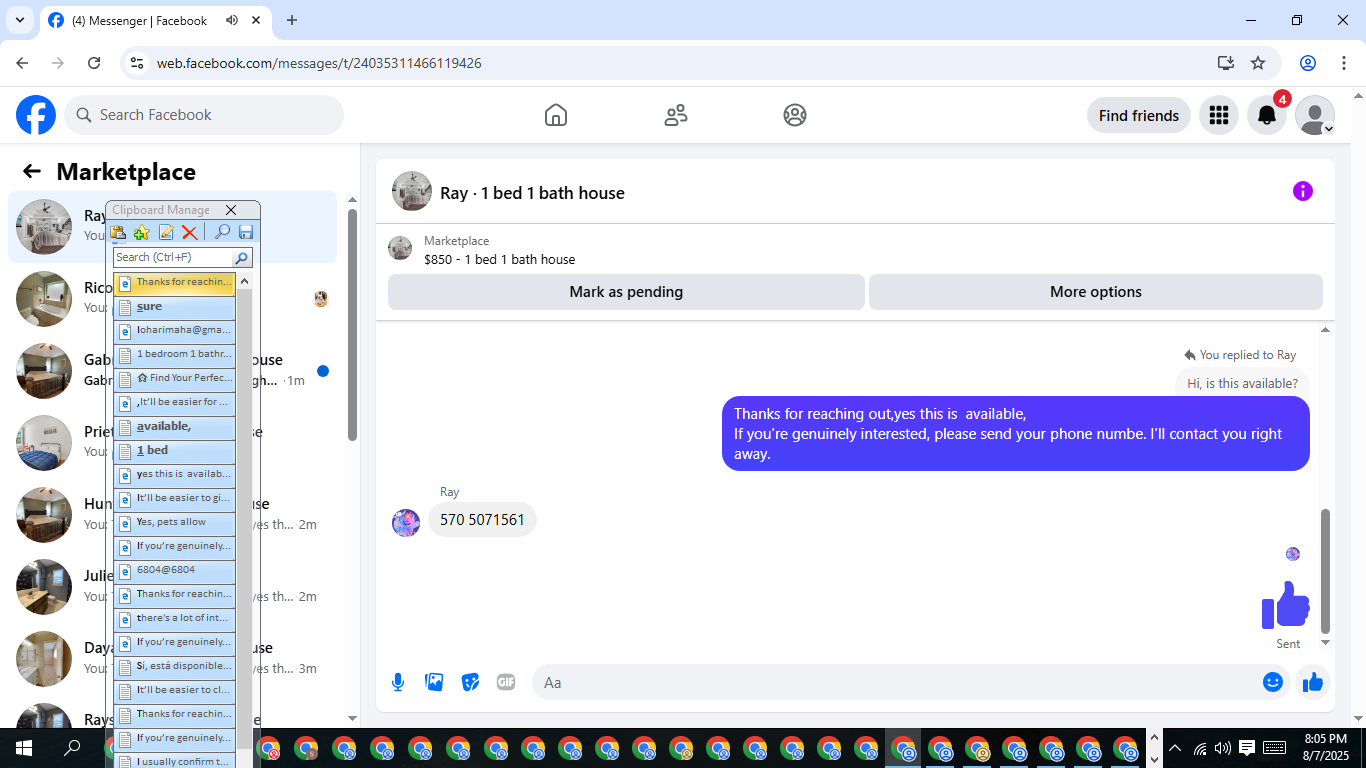Click the conversation list vertical scrollbar
This screenshot has width=1366, height=768.
click(352, 325)
